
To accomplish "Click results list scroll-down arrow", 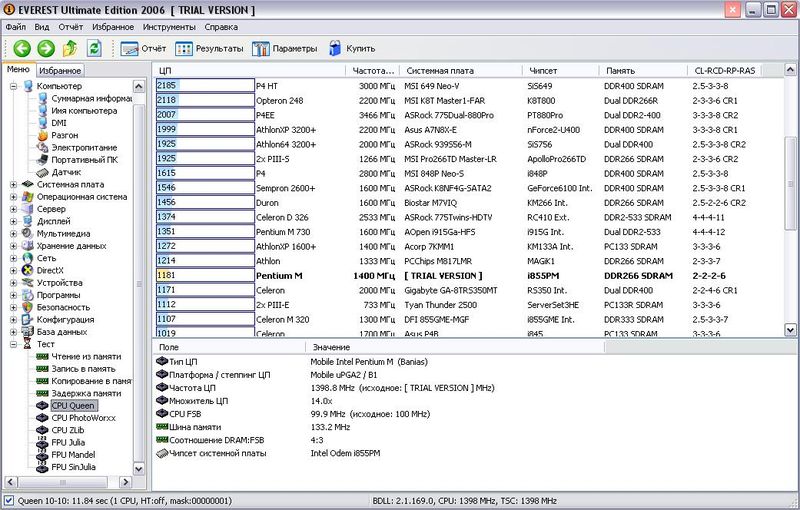I will (790, 329).
